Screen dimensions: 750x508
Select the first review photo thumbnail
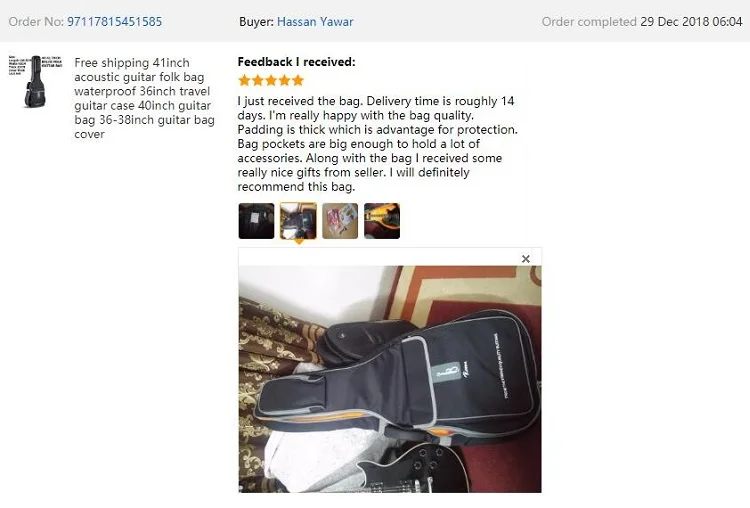click(256, 221)
